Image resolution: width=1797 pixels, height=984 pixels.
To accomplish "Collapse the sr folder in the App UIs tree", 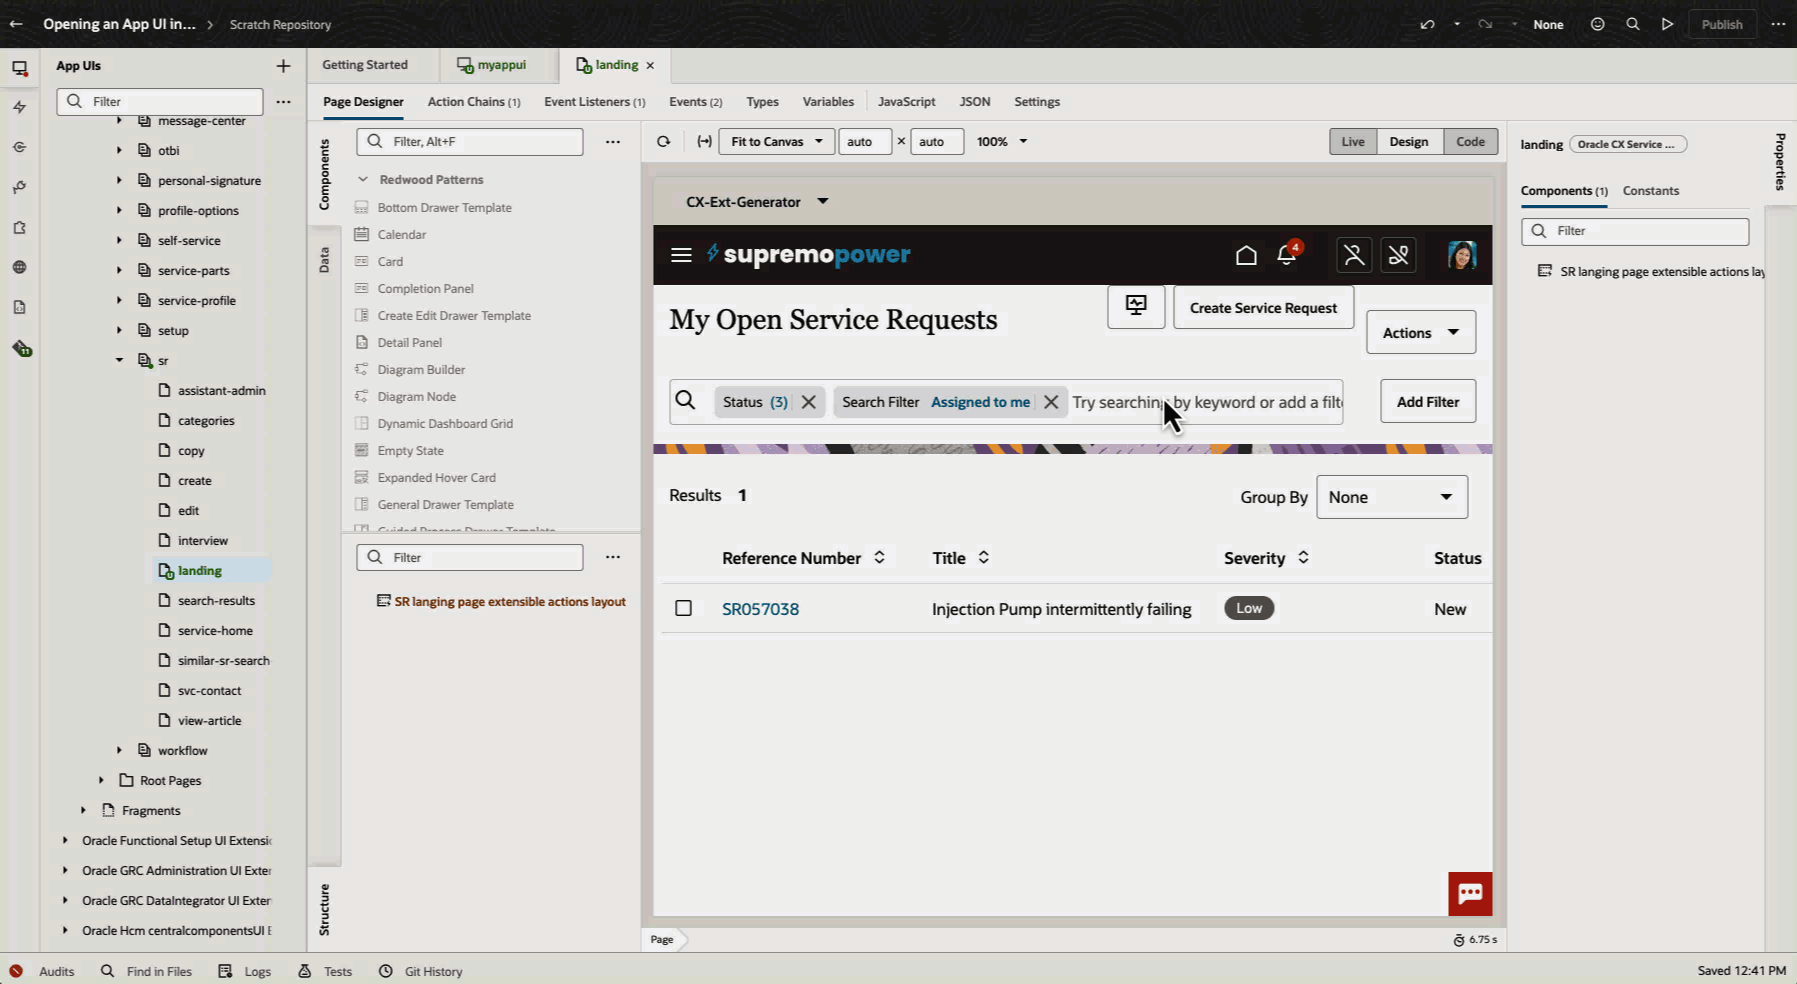I will coord(119,360).
